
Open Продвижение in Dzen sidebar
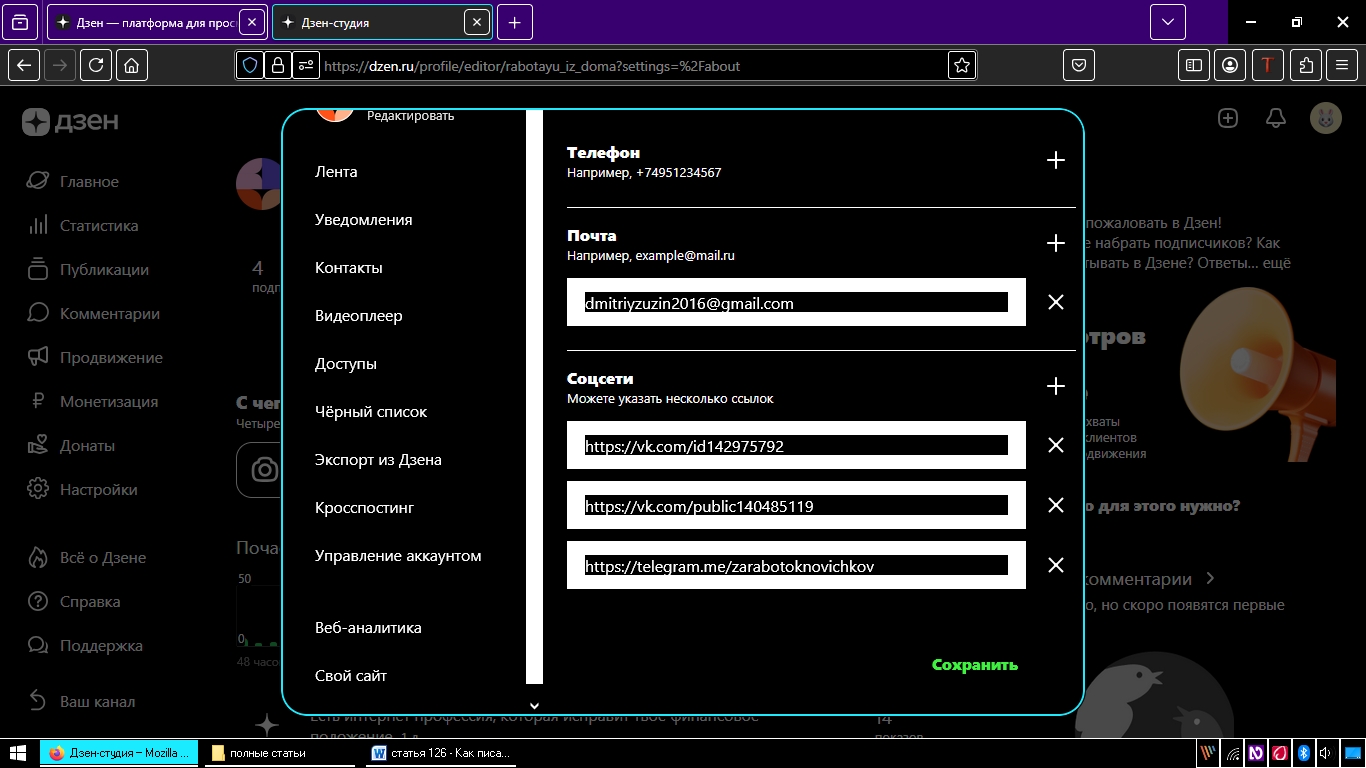(x=95, y=358)
